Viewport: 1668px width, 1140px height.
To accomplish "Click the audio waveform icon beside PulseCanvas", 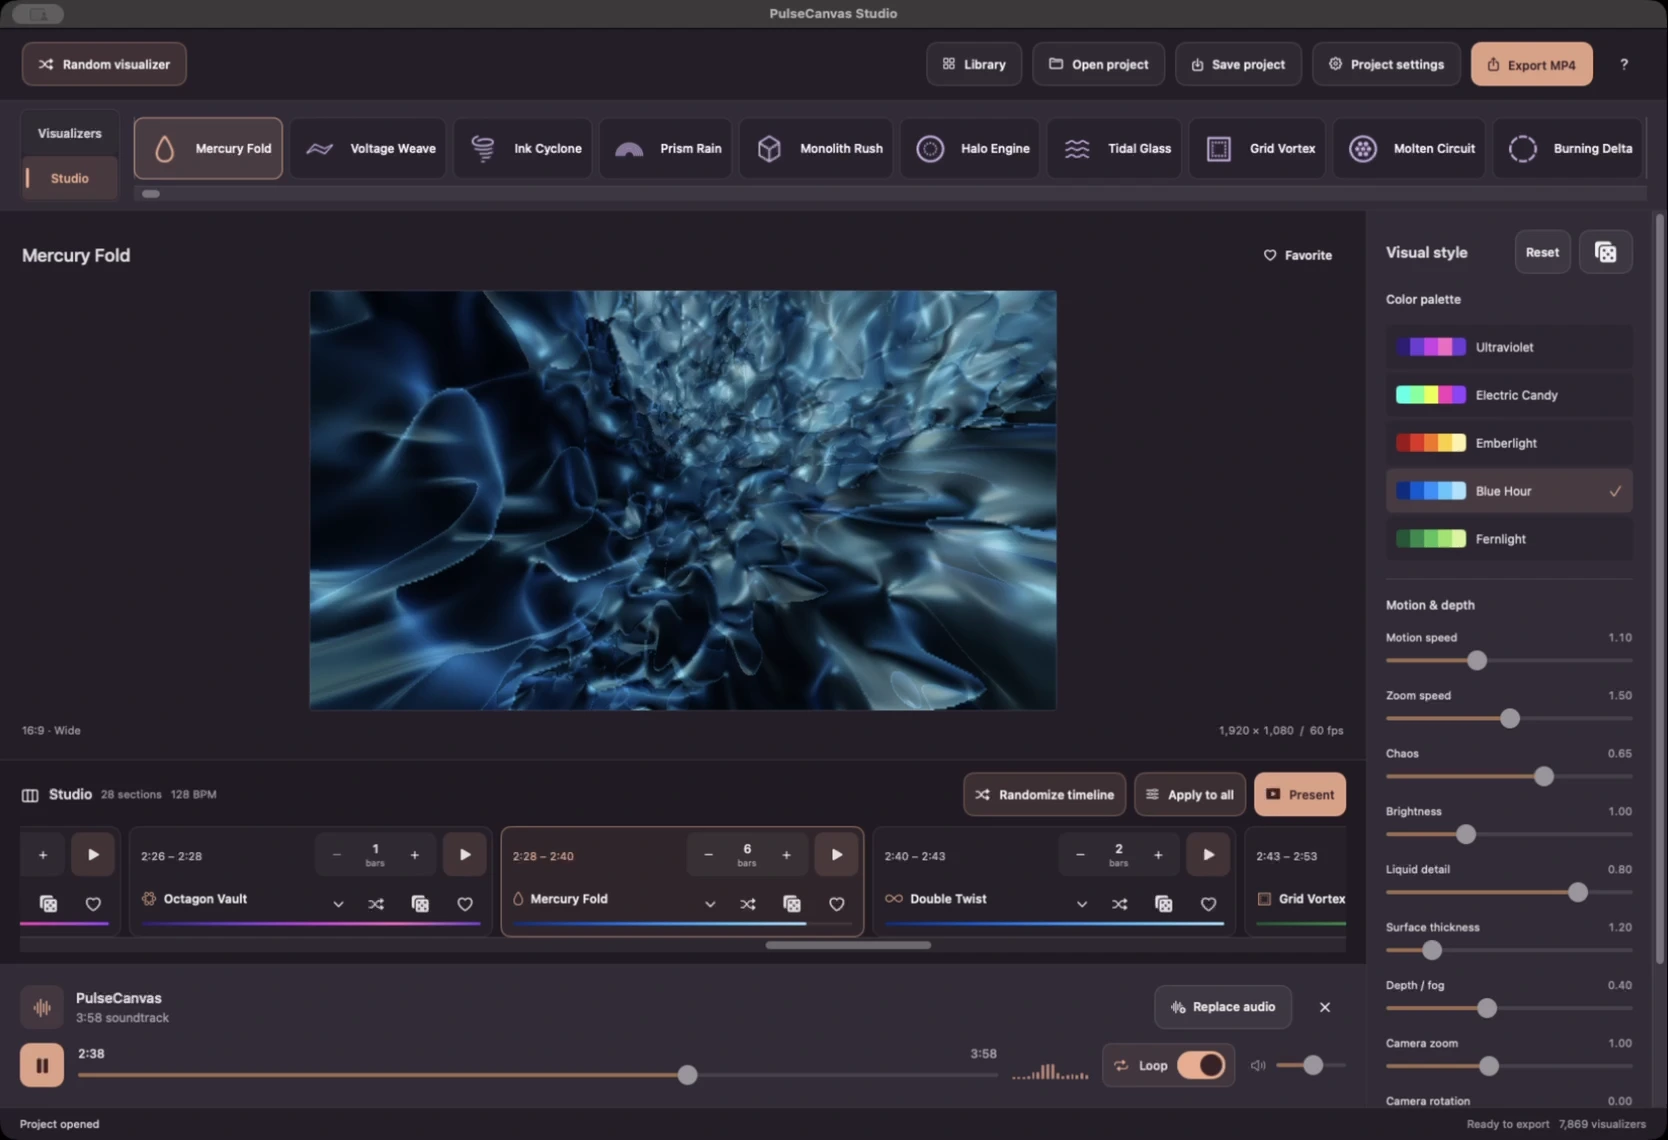I will [42, 1007].
